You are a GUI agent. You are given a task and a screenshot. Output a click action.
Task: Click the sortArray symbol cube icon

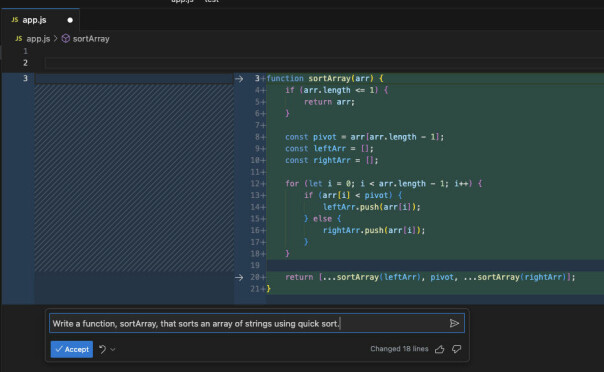(66, 39)
